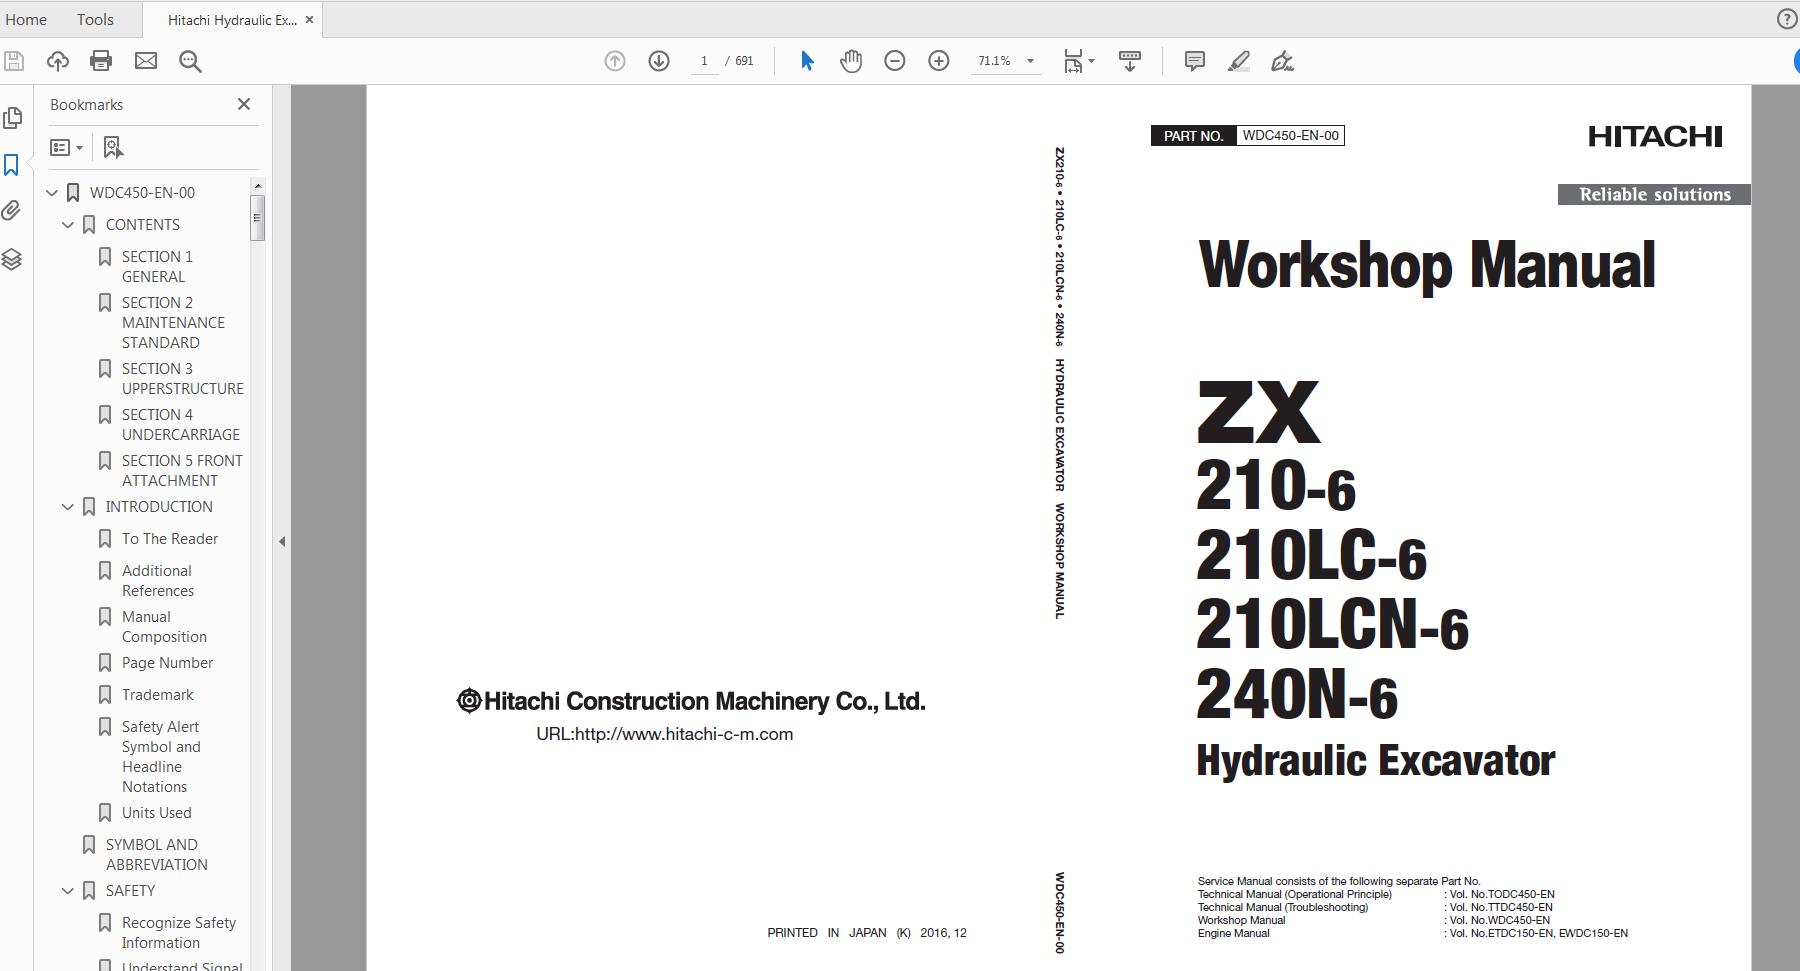Open bookmark SECTION 5 FRONT ATTACHMENT
Image resolution: width=1800 pixels, height=971 pixels.
(x=182, y=470)
